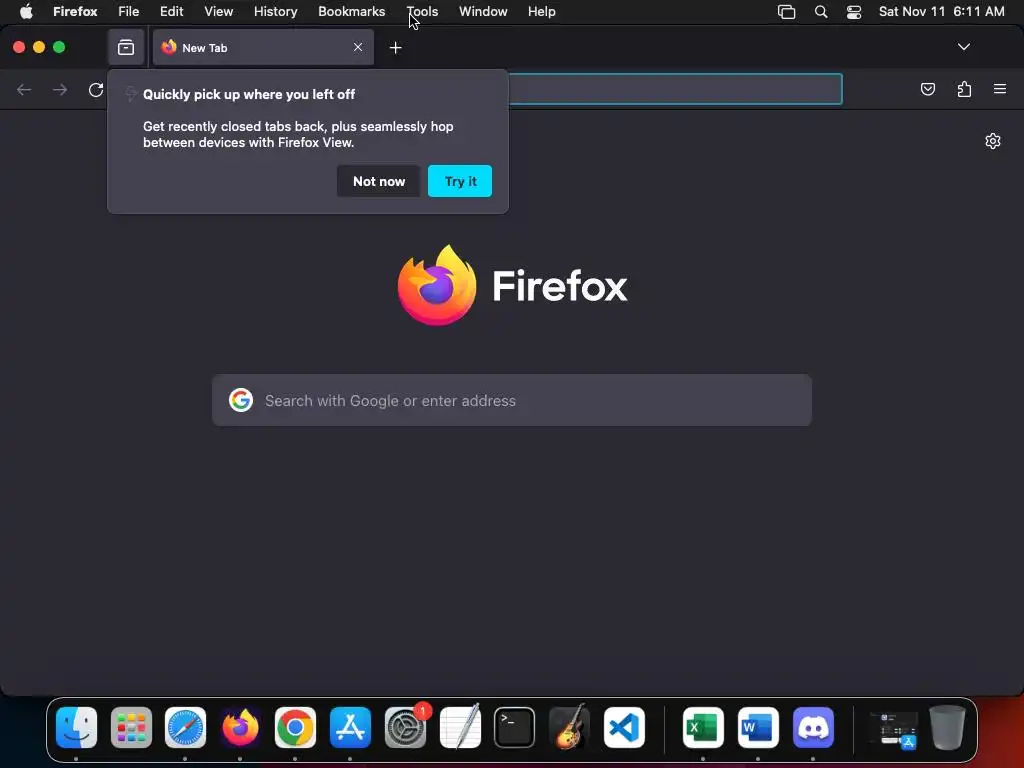Screen dimensions: 1024x768
Task: Launch Discord from the Dock
Action: point(813,728)
